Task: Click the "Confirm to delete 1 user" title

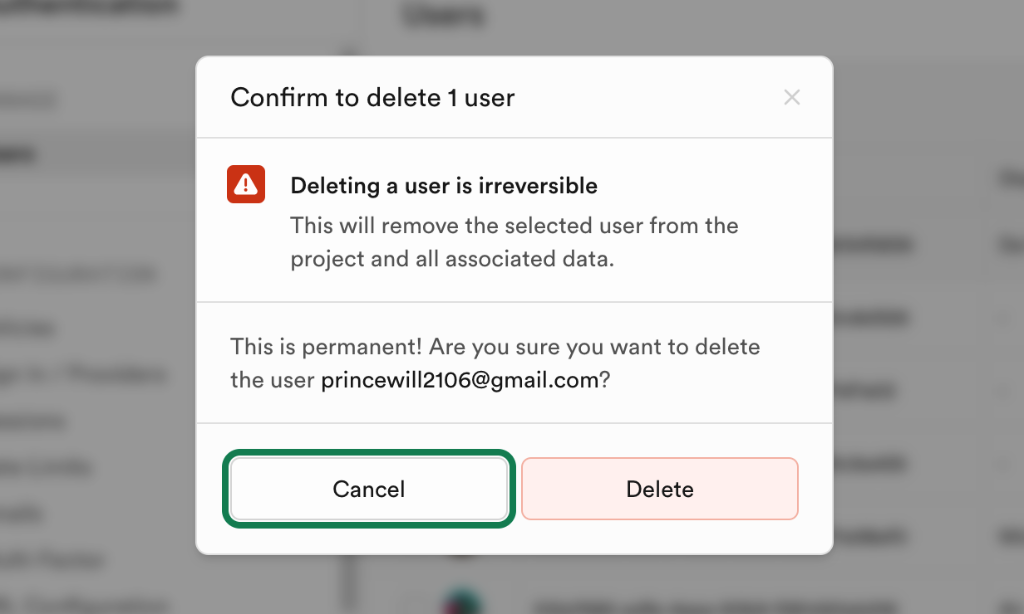Action: 372,97
